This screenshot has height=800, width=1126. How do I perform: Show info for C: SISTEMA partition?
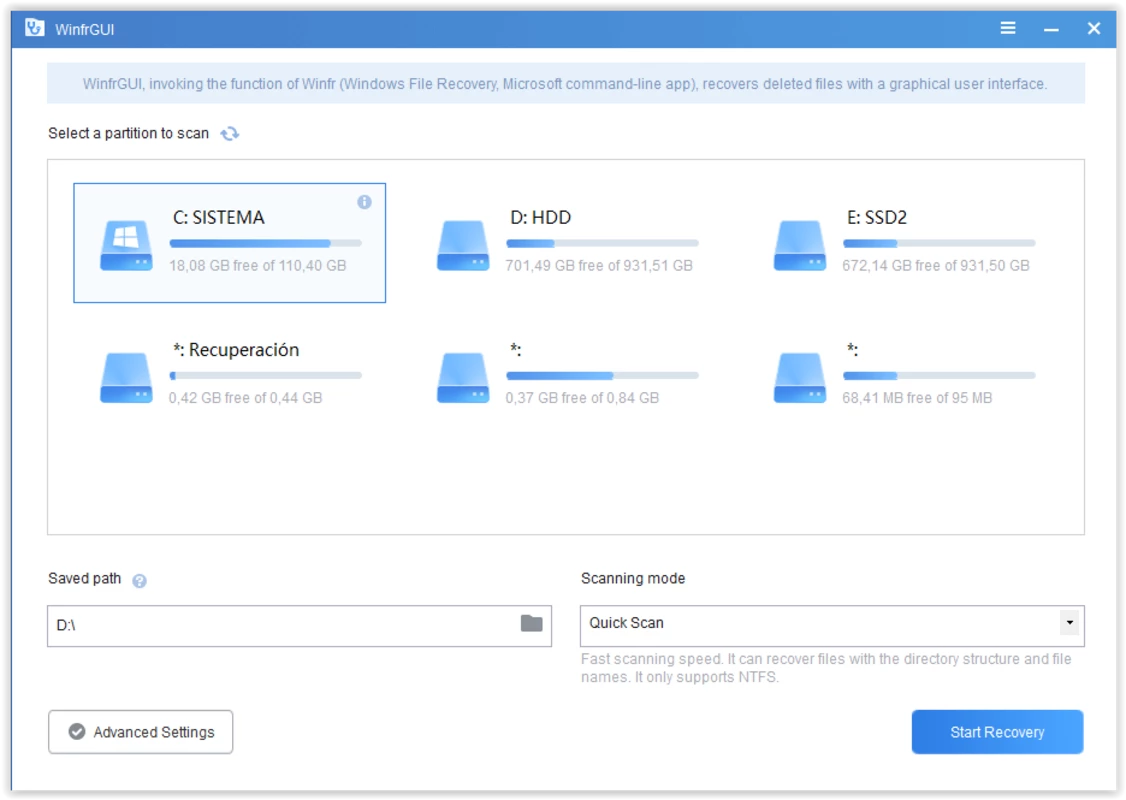[x=364, y=202]
